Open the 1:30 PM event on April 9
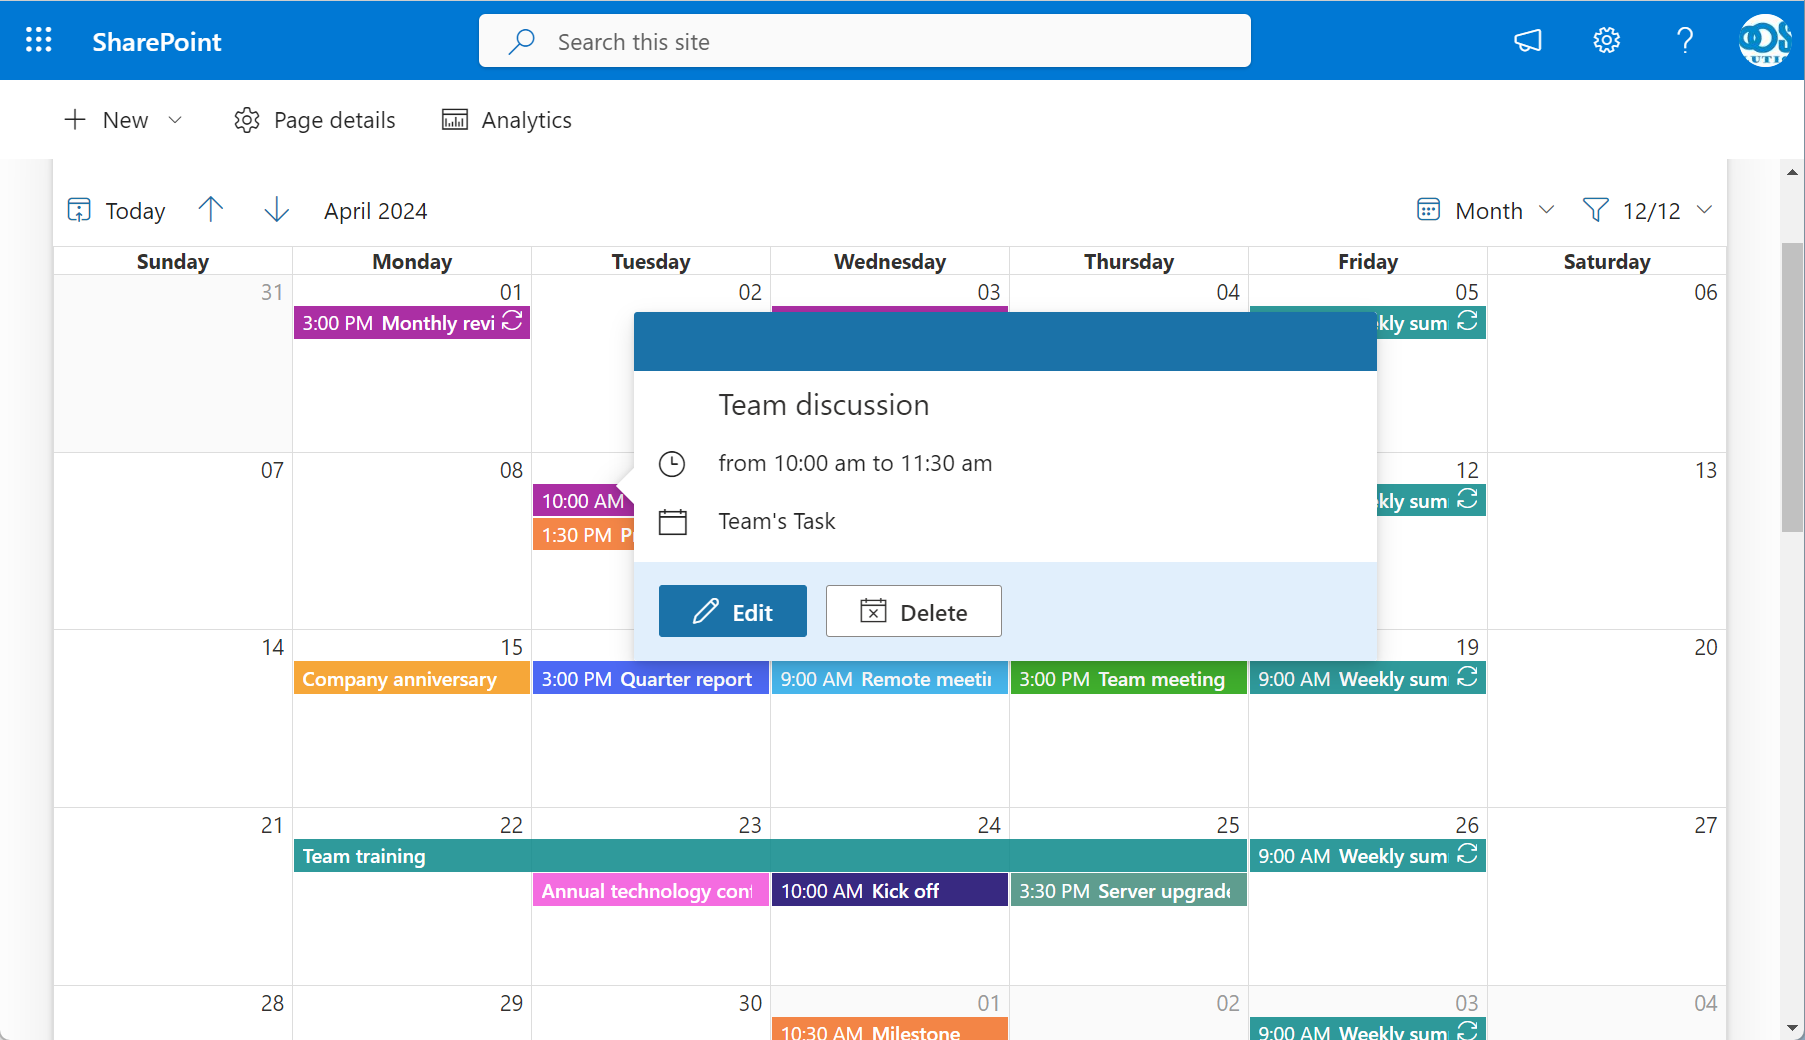This screenshot has height=1040, width=1805. (x=584, y=534)
